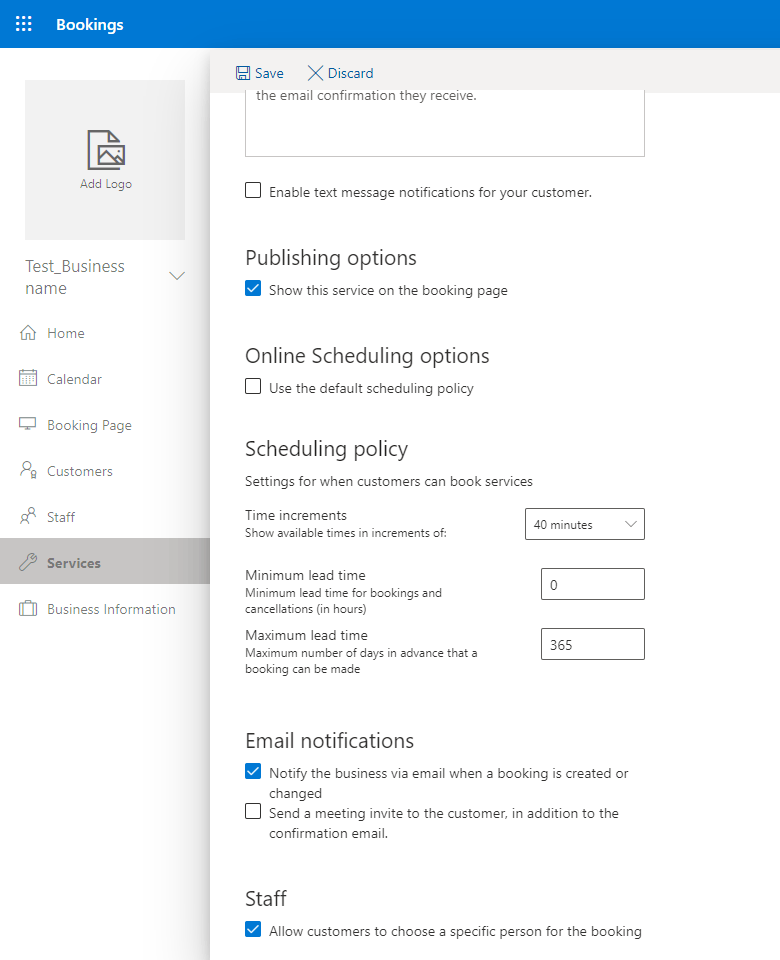Click the Save button label
The height and width of the screenshot is (960, 780).
coord(269,73)
